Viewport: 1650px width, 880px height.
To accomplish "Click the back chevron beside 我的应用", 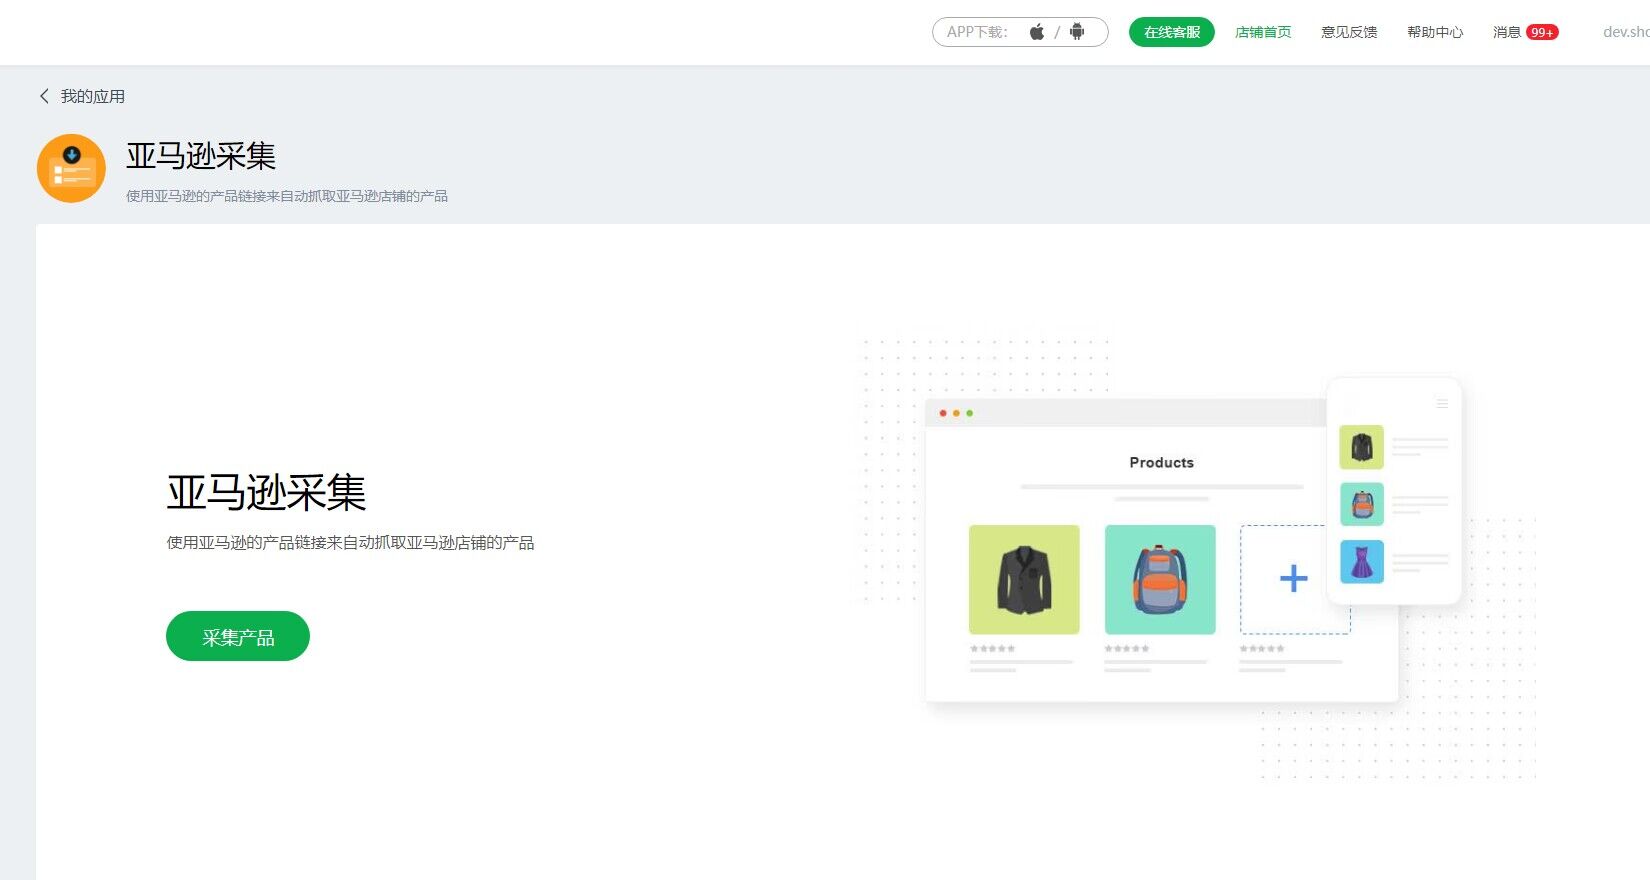I will [44, 96].
